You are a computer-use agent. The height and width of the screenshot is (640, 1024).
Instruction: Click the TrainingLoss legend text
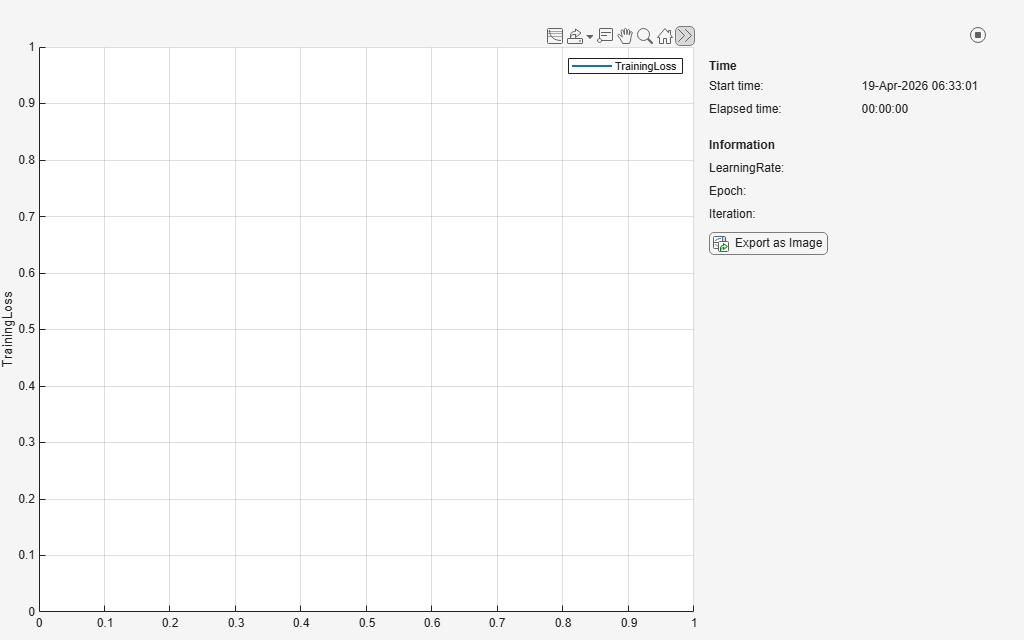point(645,66)
